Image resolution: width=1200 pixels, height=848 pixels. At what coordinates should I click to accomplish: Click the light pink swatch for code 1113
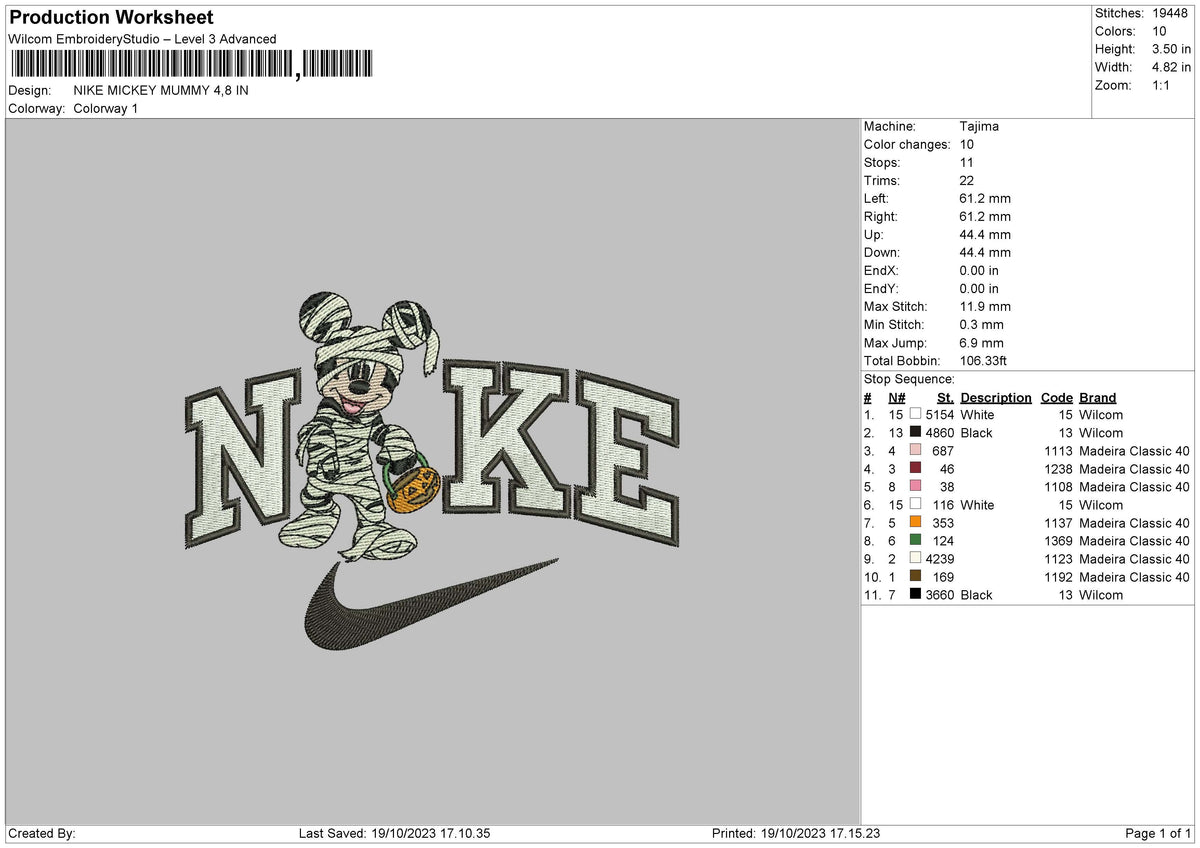point(915,450)
